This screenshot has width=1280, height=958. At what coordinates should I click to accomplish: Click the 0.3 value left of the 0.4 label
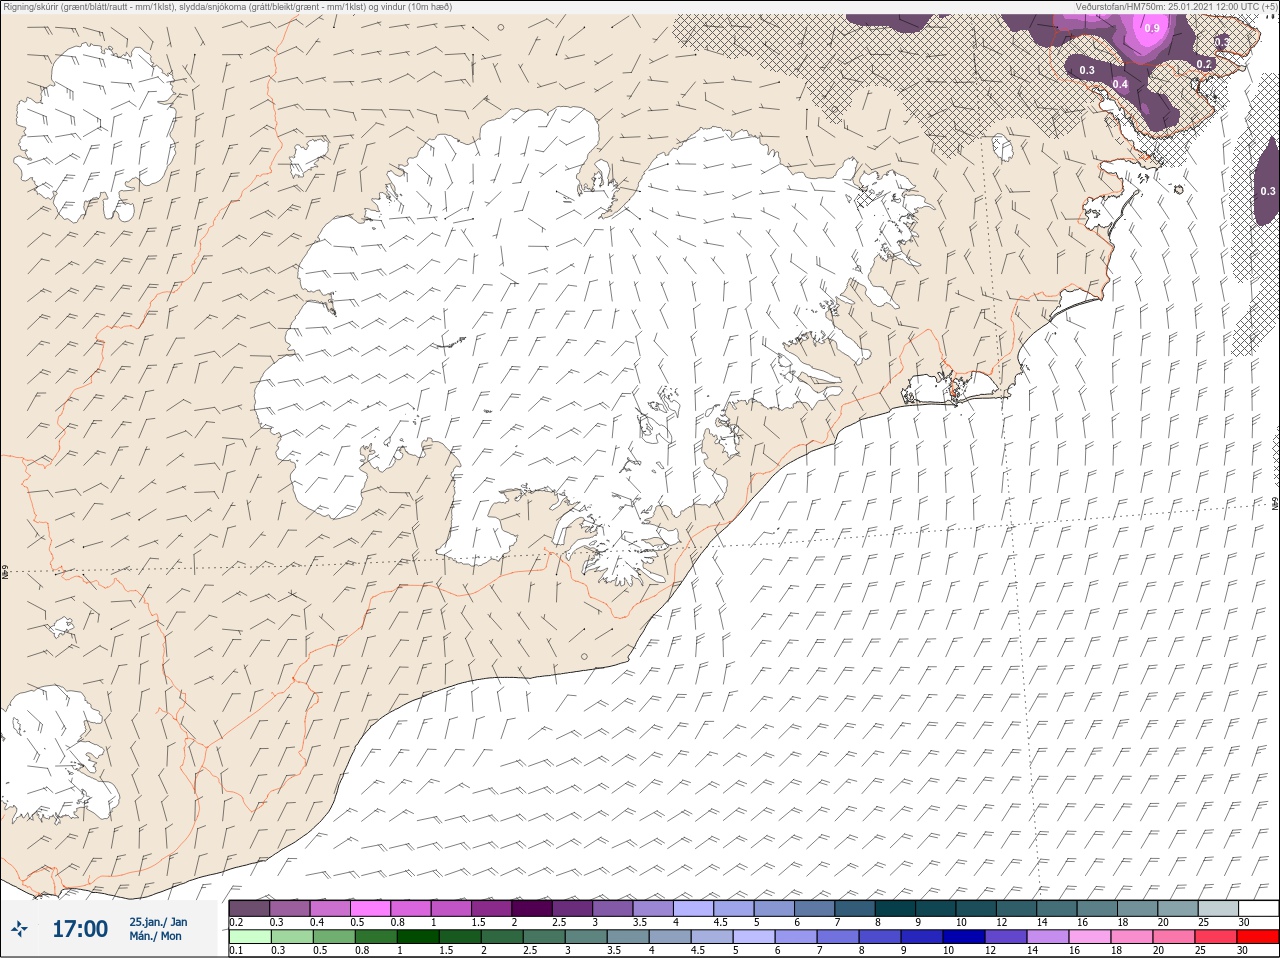pyautogui.click(x=1087, y=70)
